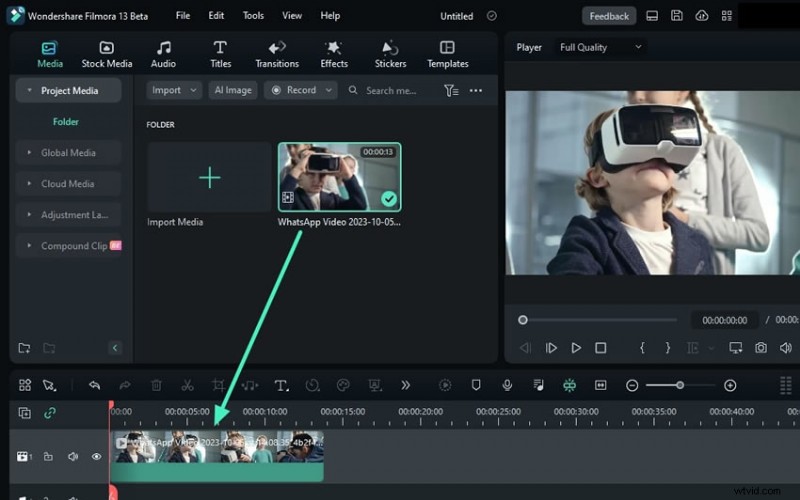Viewport: 800px width, 500px height.
Task: Click the marker shield icon
Action: tap(476, 385)
